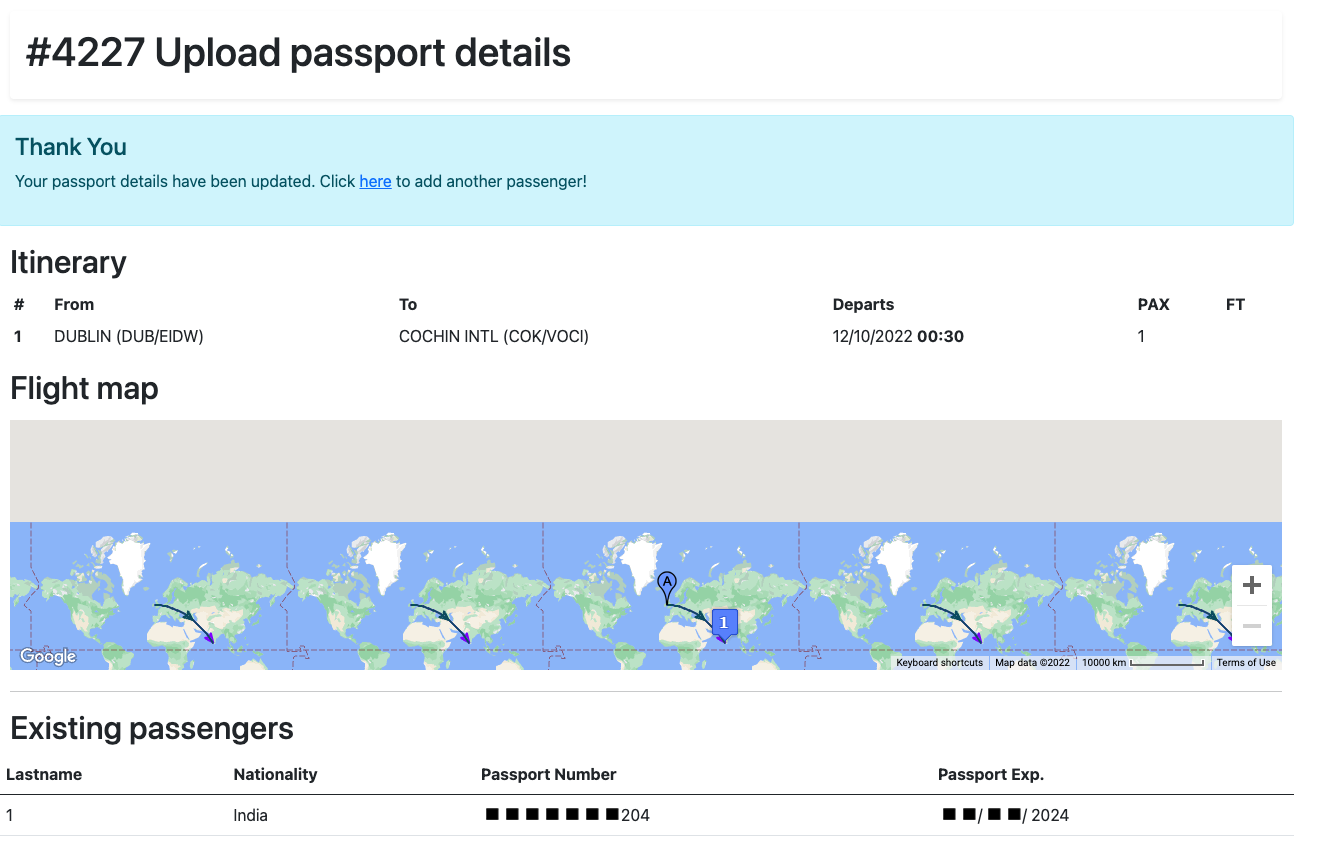Click the 12/10/2022 00:30 departure time
The width and height of the screenshot is (1330, 855).
point(898,336)
